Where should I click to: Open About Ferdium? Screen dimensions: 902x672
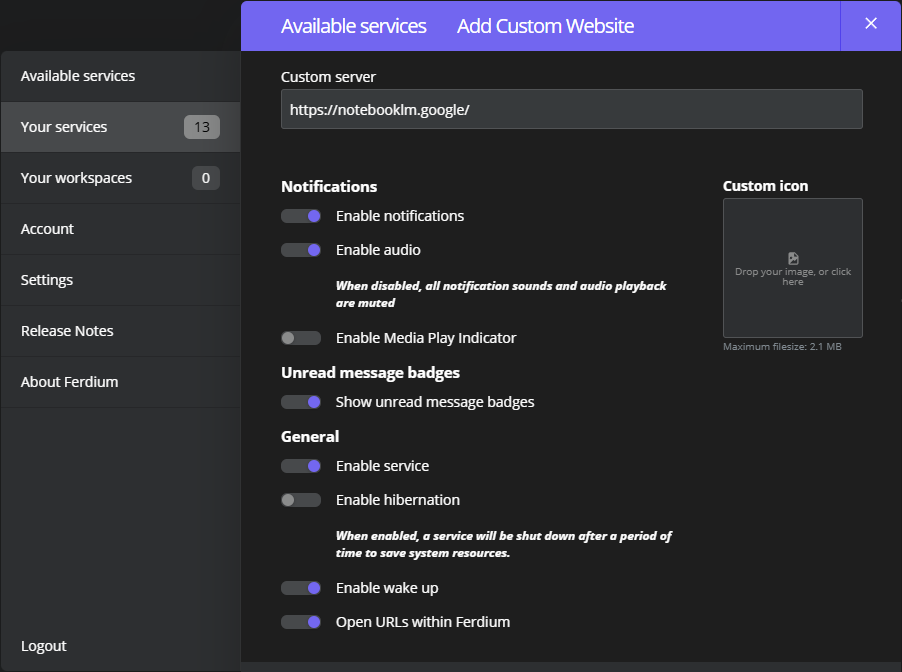(x=69, y=382)
